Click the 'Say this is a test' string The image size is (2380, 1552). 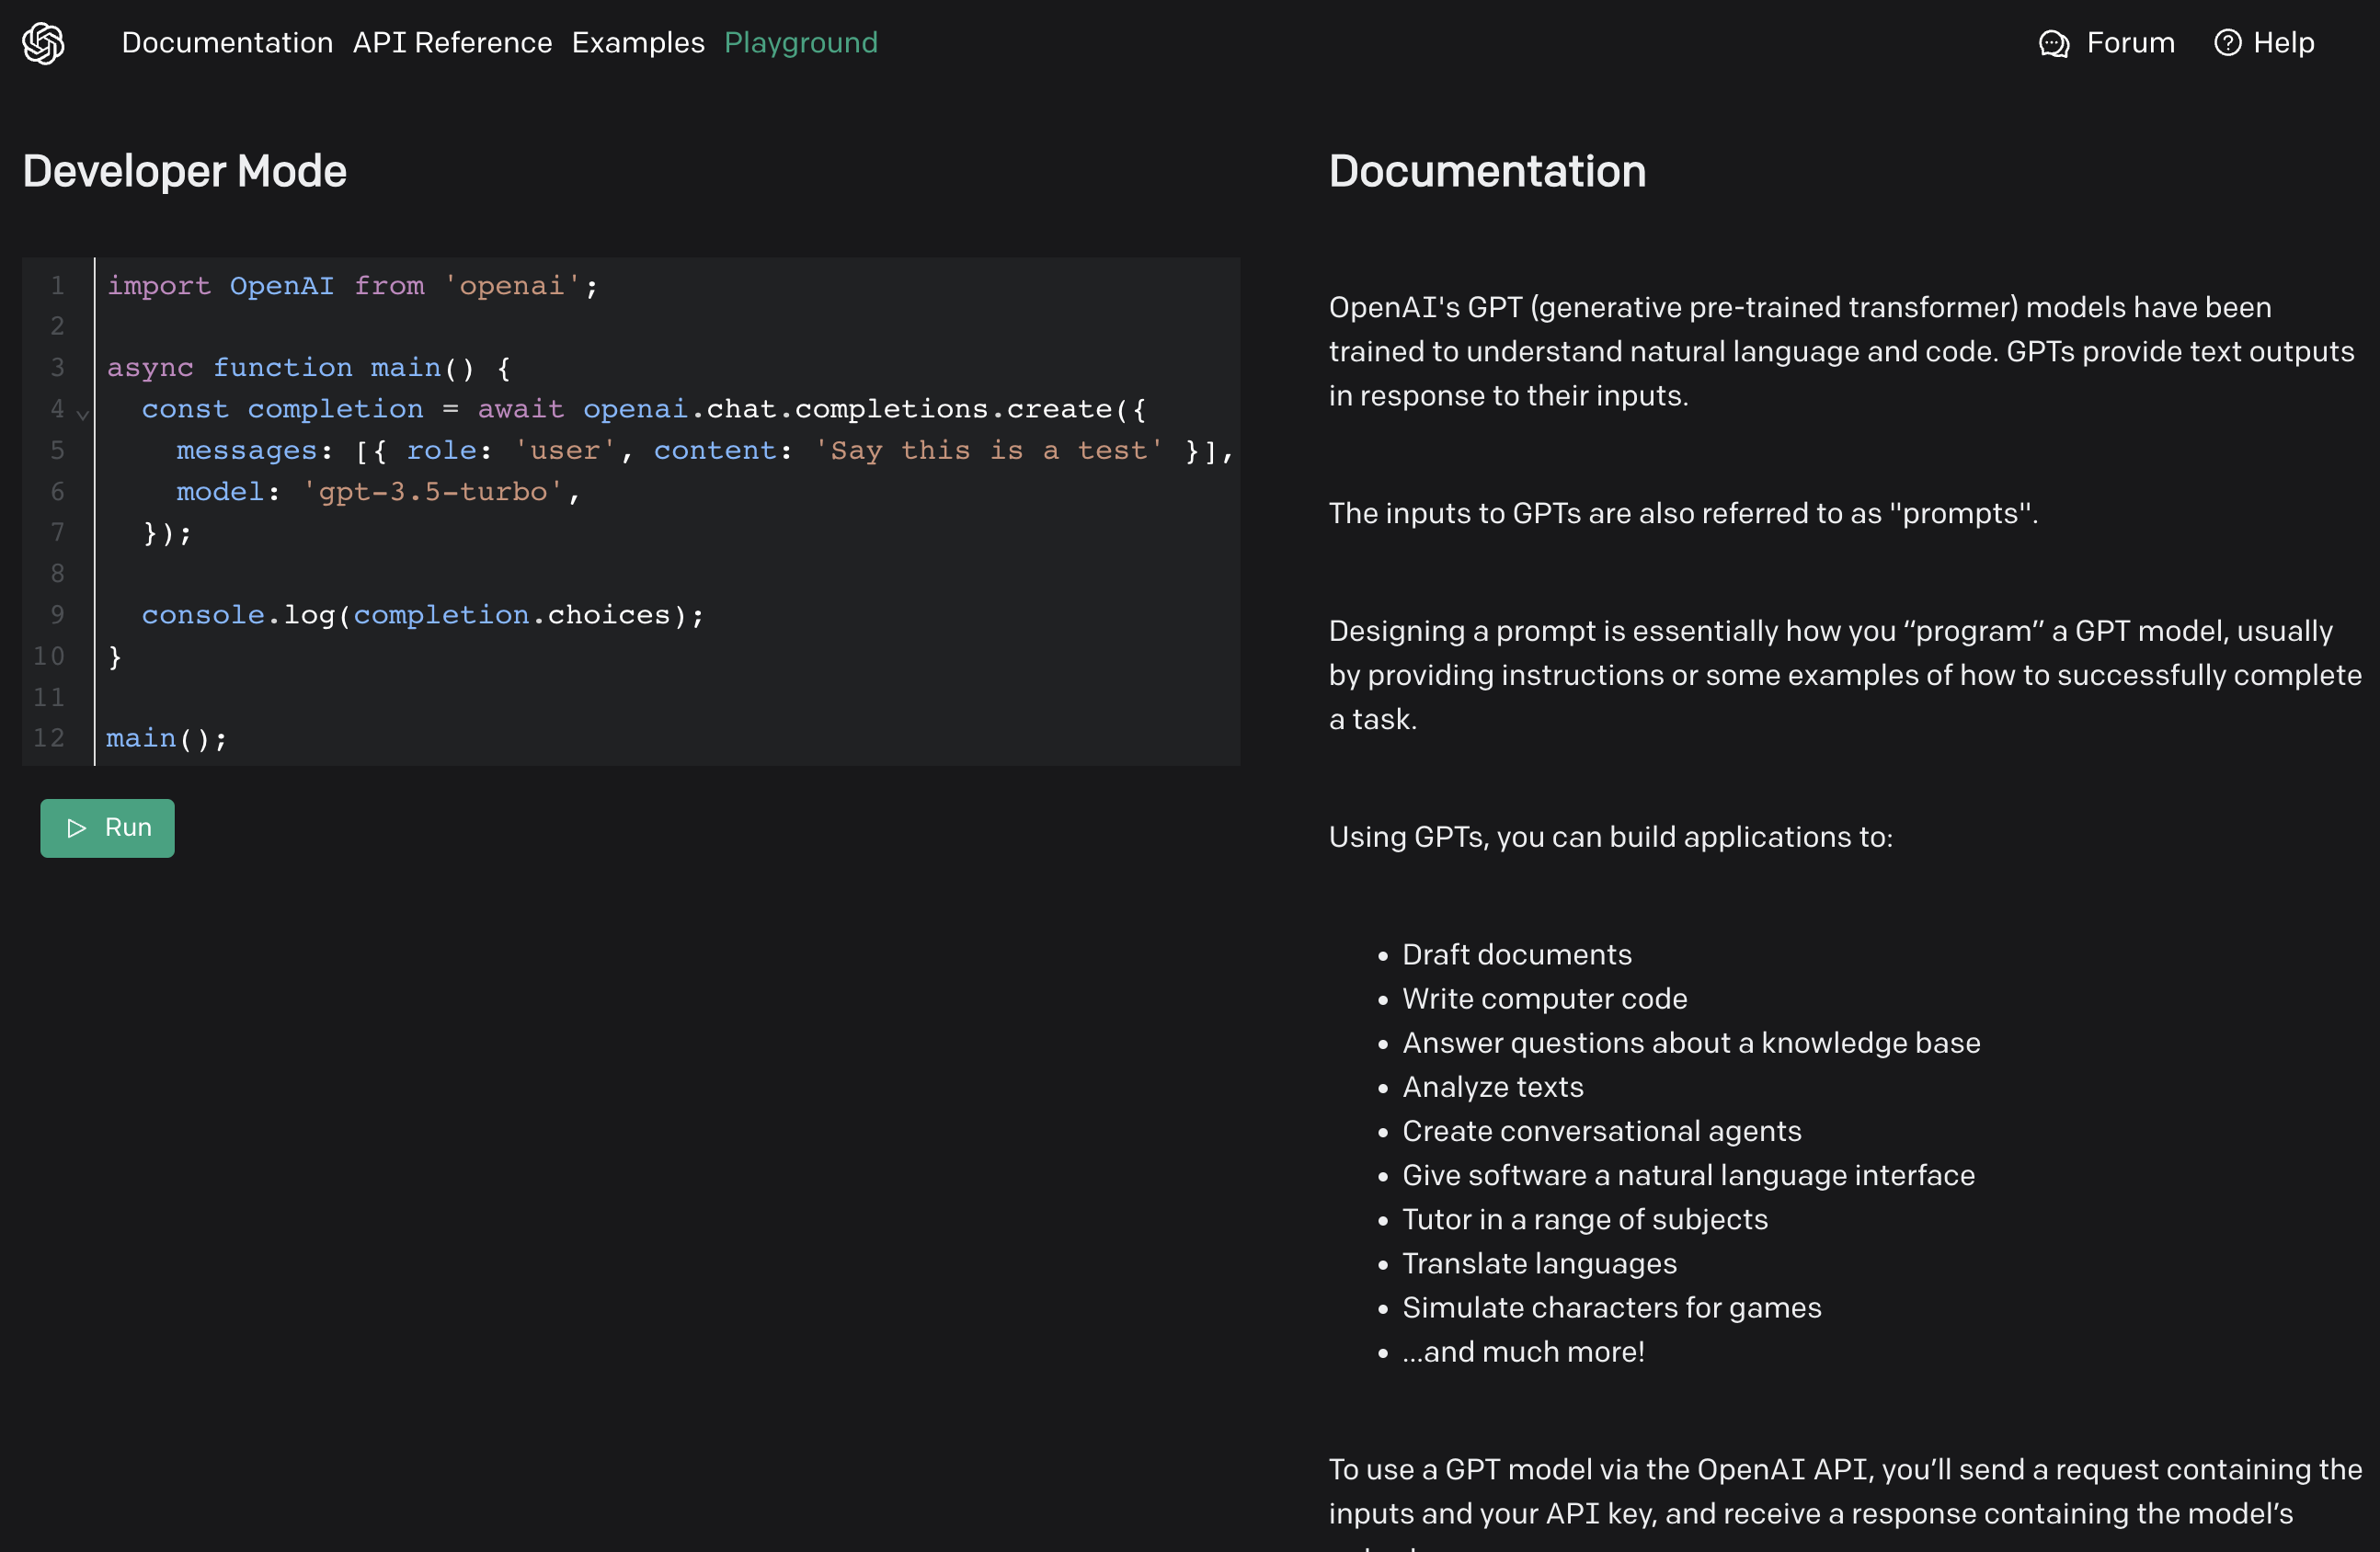pos(988,451)
